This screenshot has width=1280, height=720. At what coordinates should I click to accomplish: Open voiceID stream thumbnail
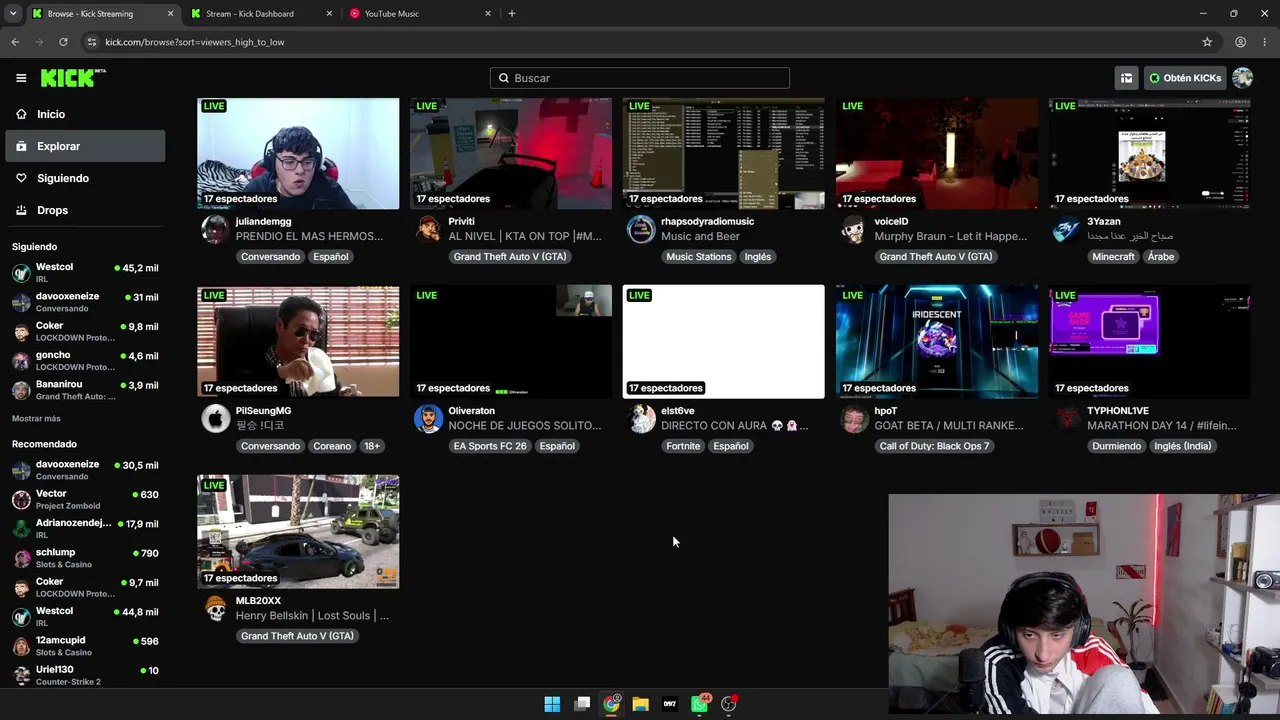[937, 153]
